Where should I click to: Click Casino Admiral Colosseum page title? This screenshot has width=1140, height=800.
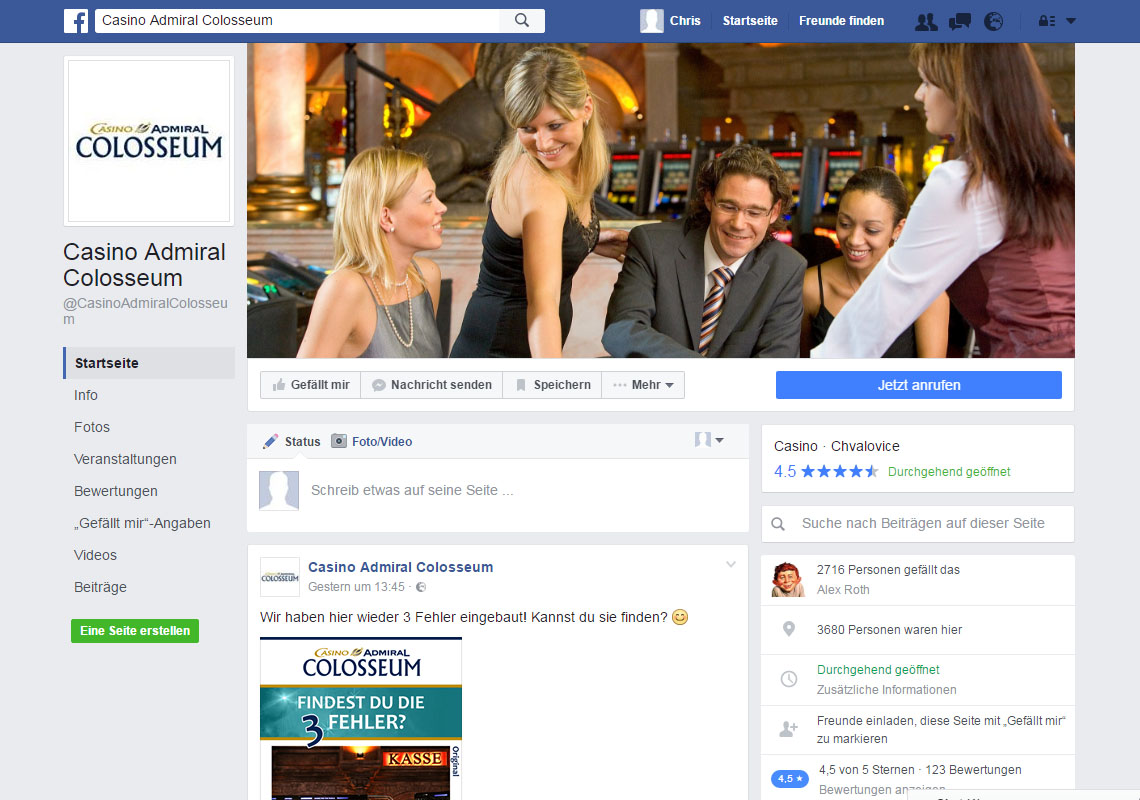click(x=144, y=265)
